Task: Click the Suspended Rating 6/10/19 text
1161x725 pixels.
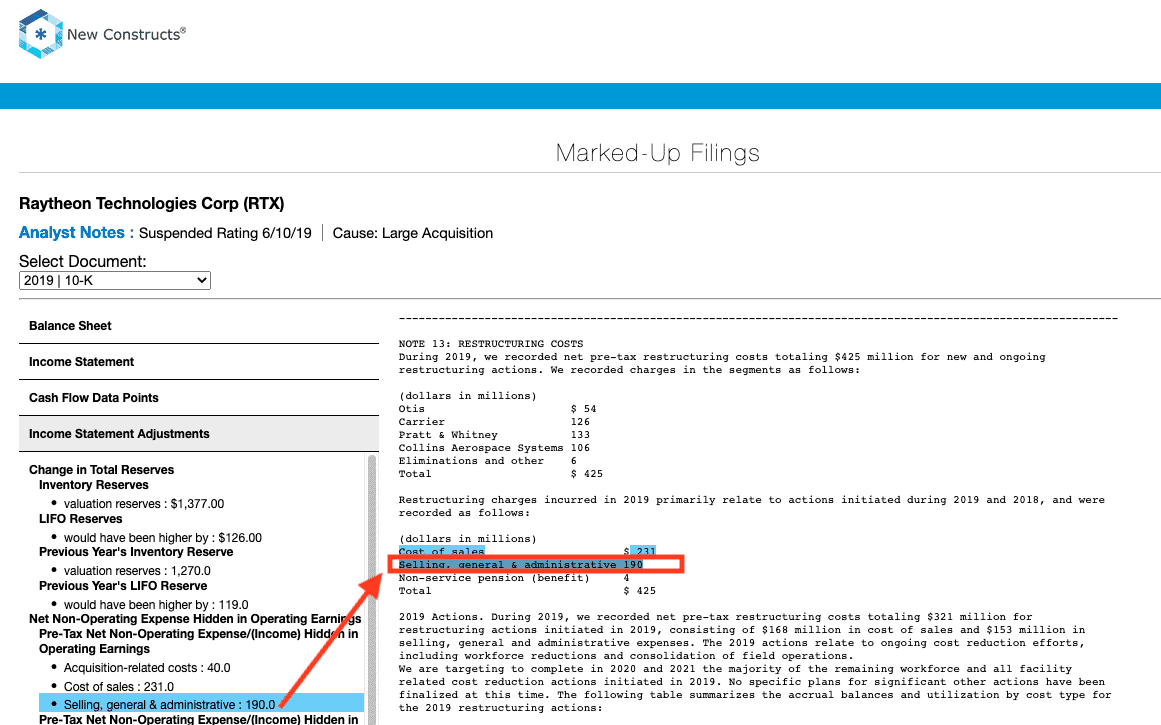Action: 225,233
